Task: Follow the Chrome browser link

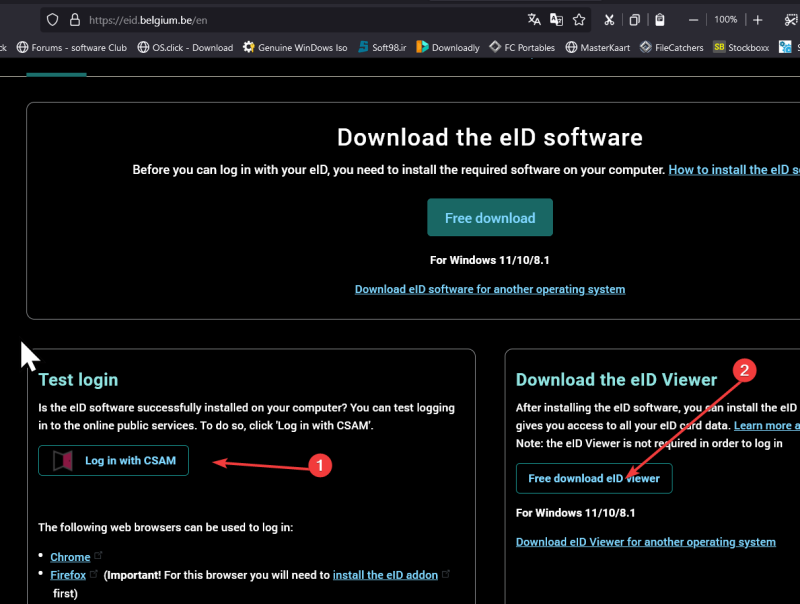Action: 70,556
